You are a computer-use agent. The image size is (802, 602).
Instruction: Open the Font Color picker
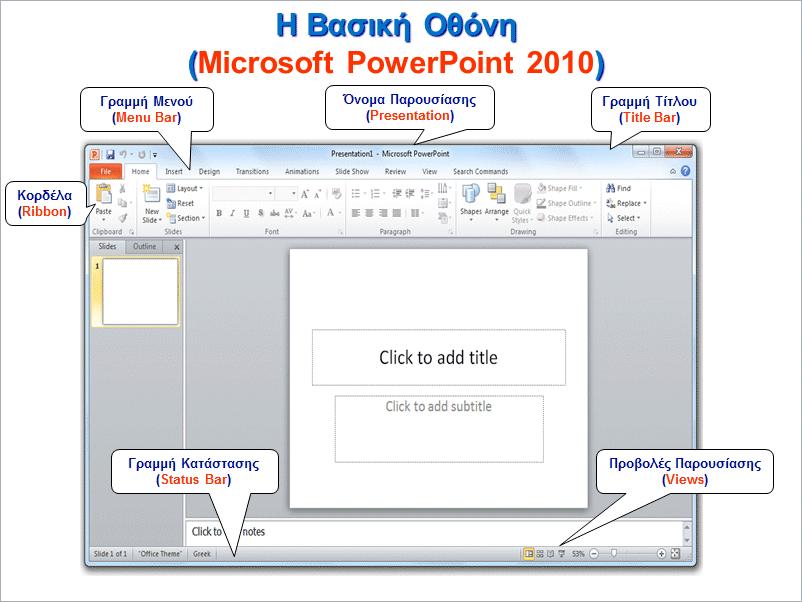[333, 213]
